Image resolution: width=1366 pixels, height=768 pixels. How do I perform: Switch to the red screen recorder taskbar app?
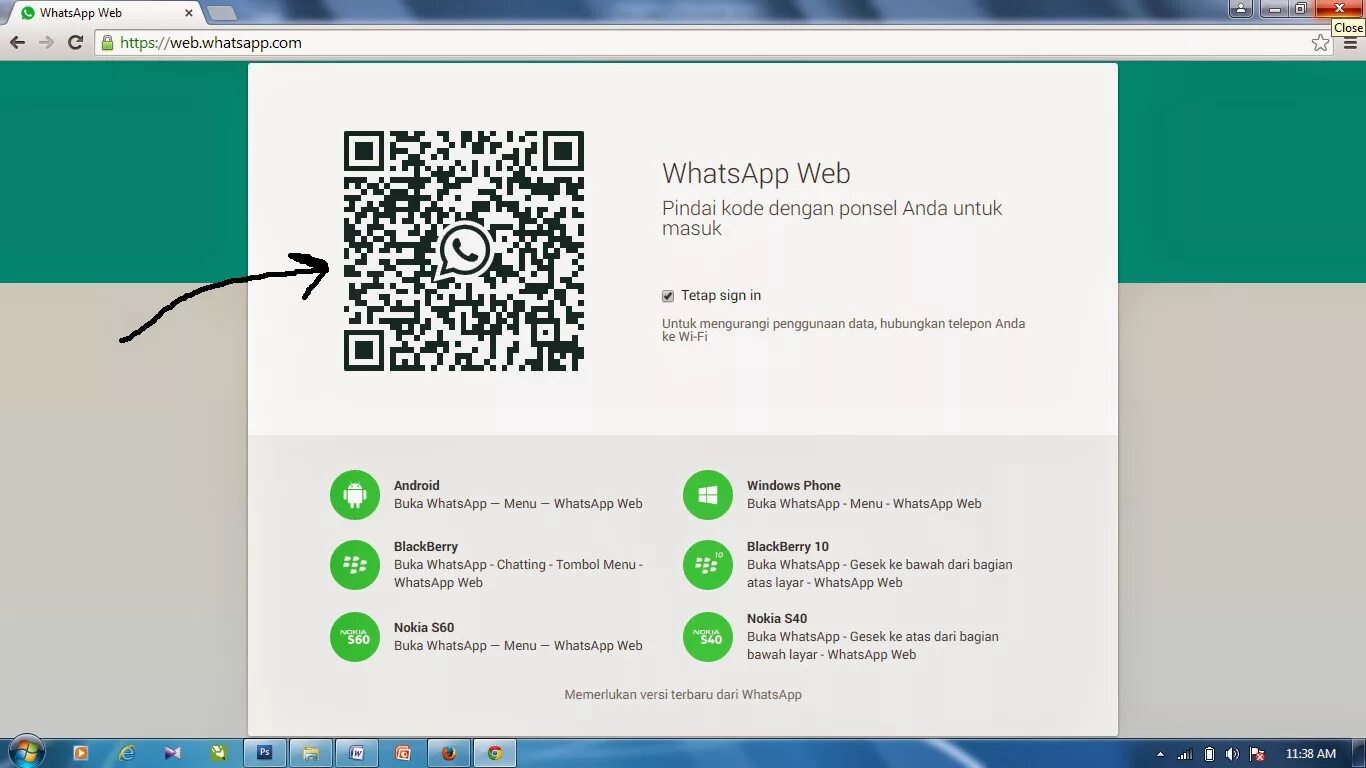[x=402, y=753]
